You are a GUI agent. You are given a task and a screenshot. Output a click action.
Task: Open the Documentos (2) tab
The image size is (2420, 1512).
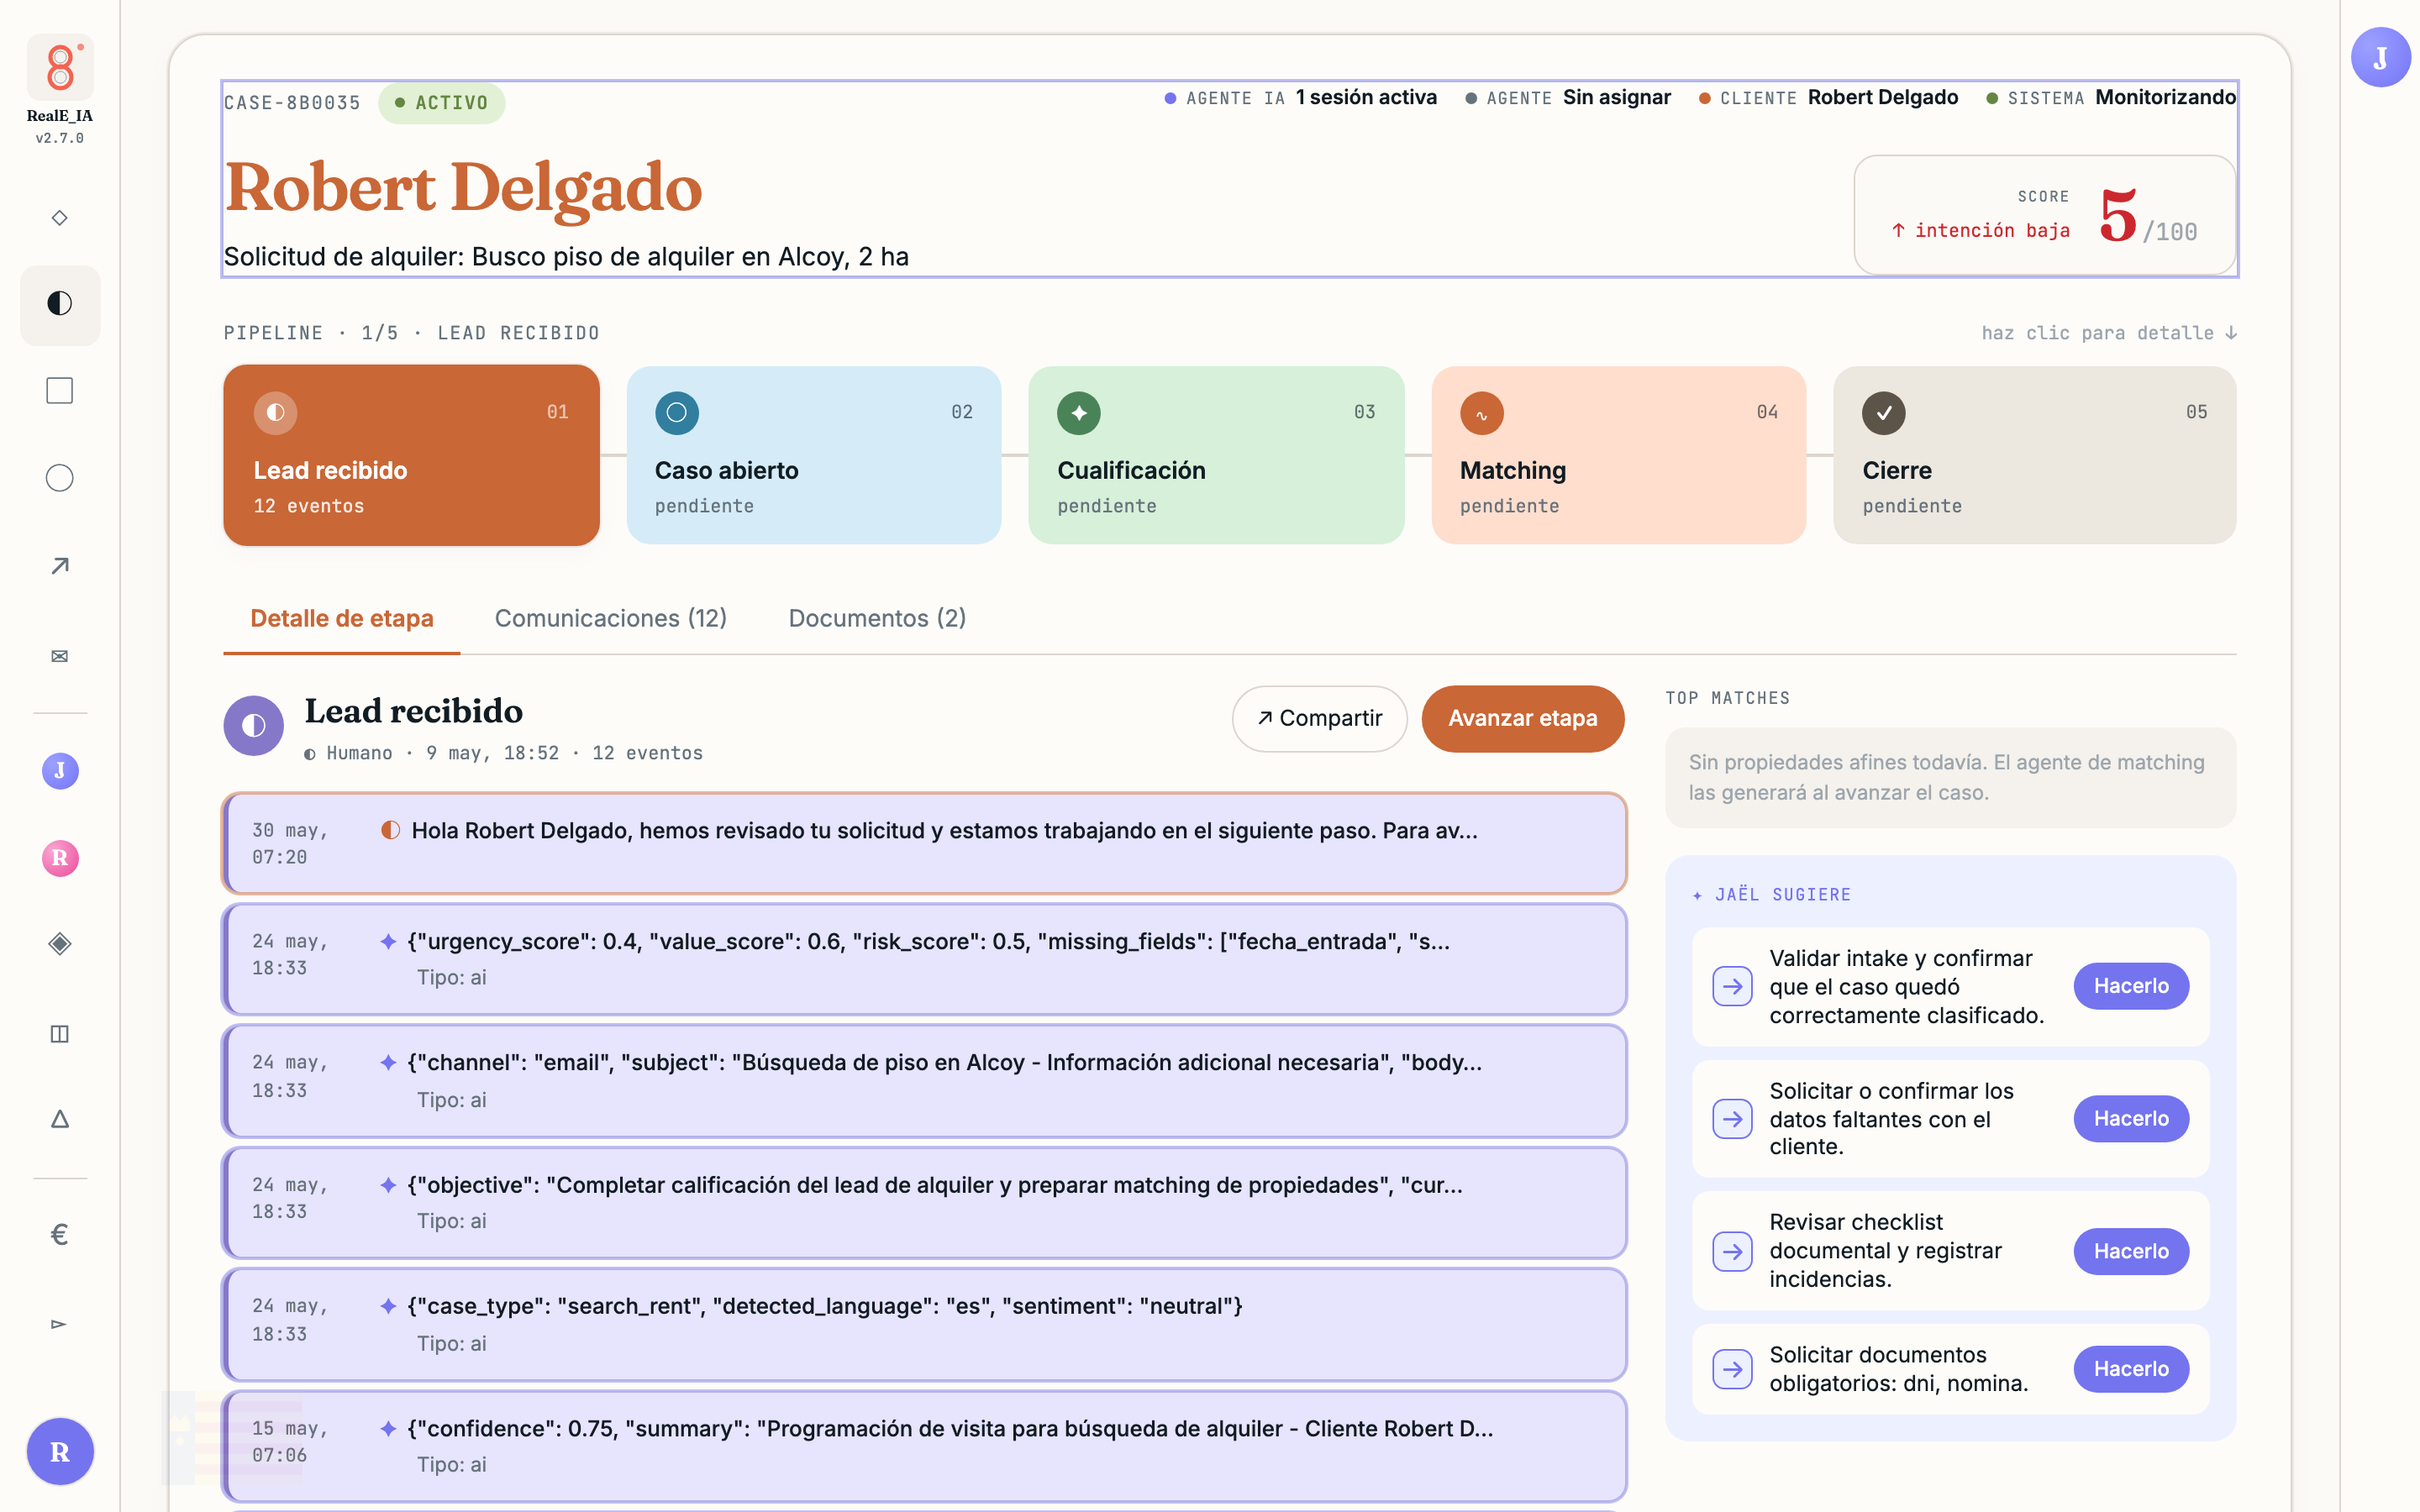[877, 618]
